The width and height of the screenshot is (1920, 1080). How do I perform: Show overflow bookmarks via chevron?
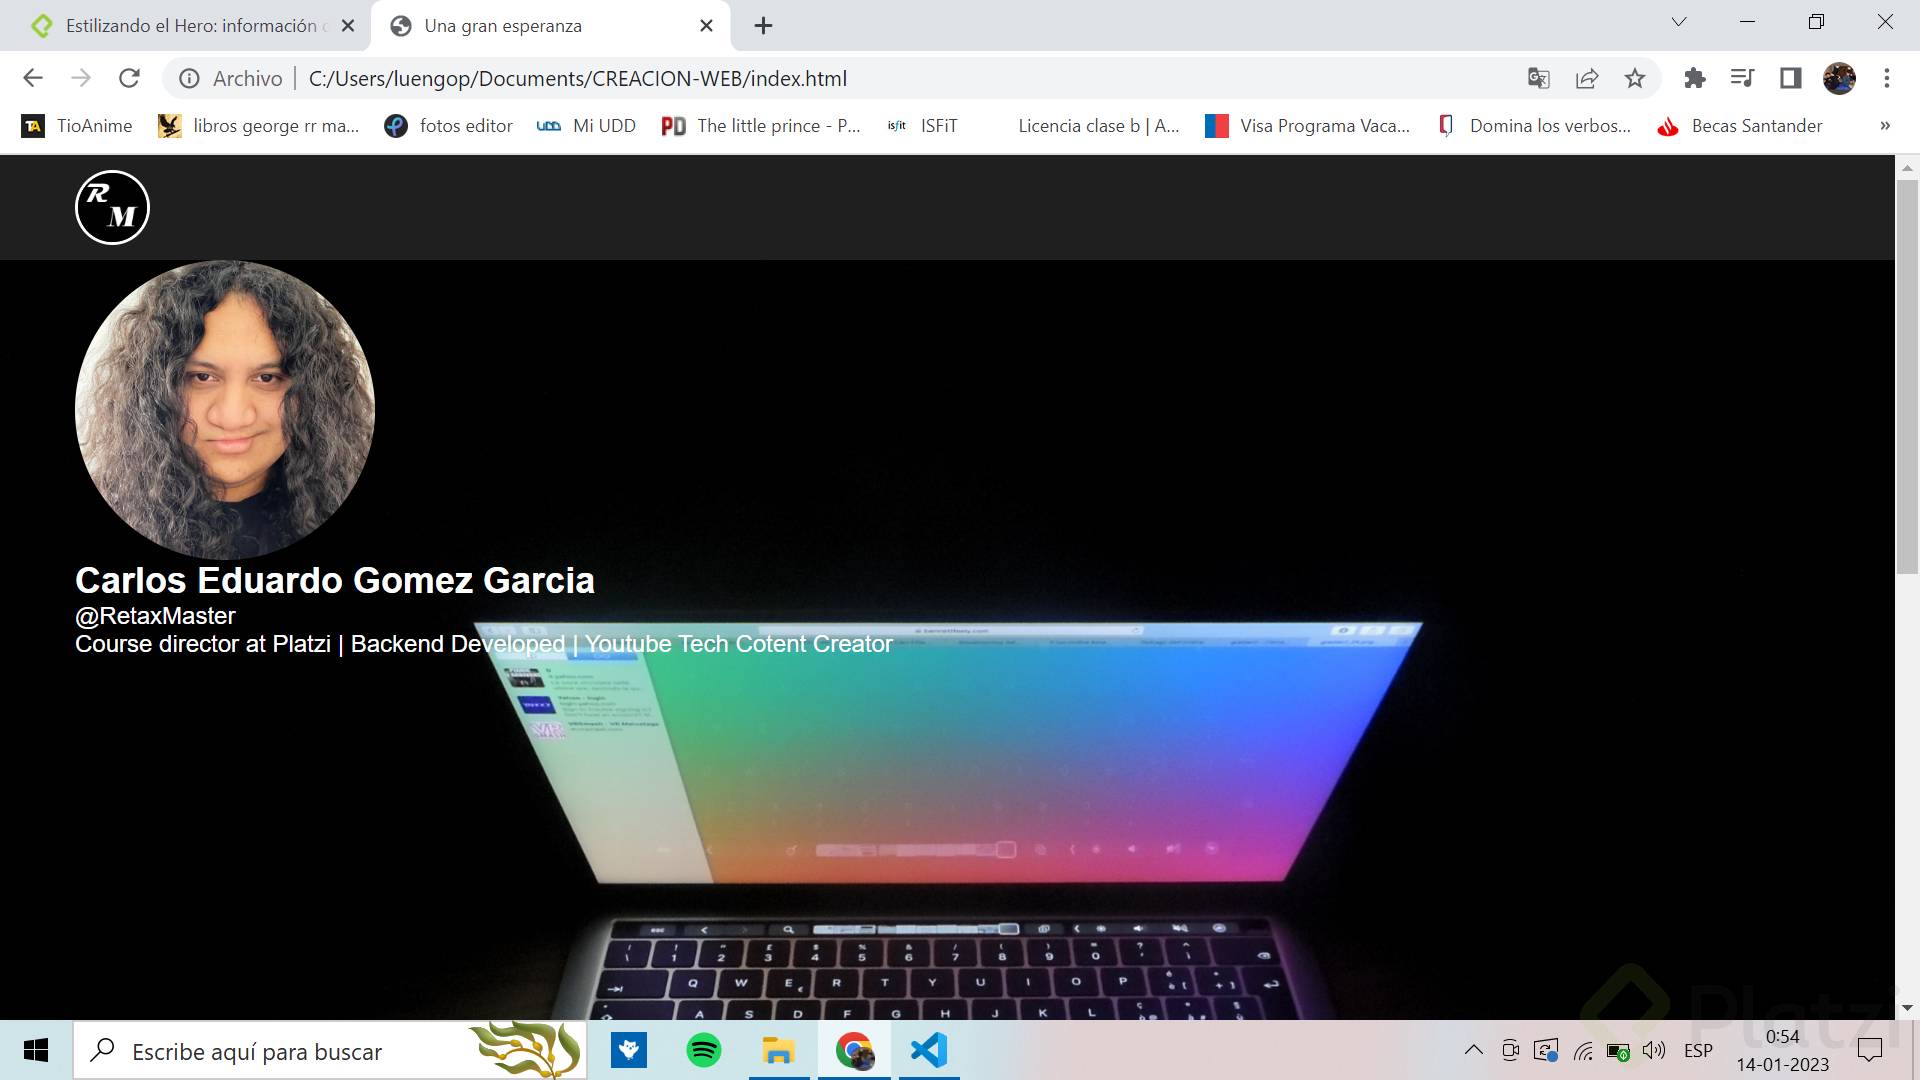click(1886, 126)
